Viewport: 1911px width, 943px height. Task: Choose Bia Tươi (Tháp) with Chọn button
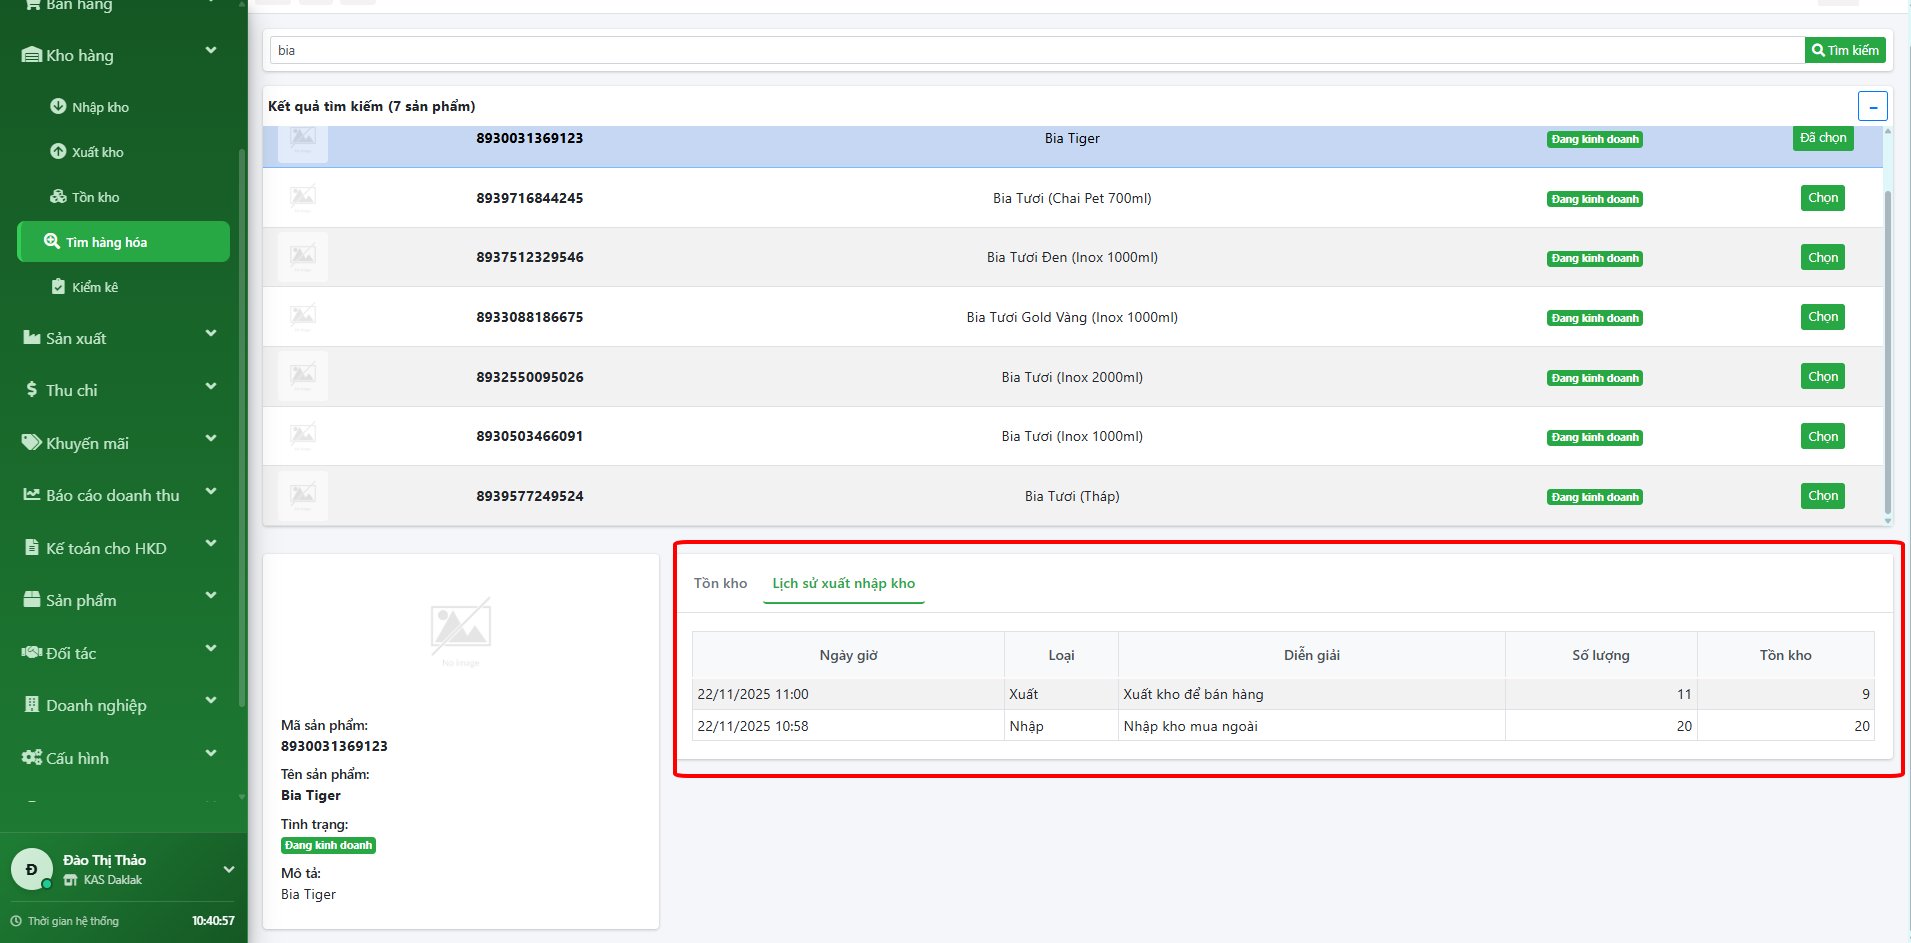coord(1822,496)
